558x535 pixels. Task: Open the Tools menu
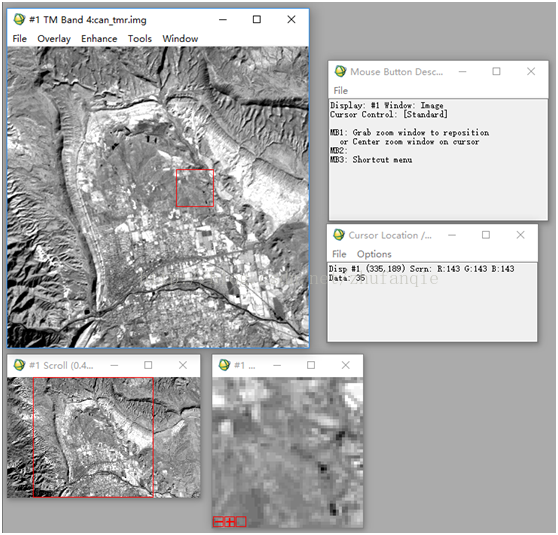coord(140,38)
